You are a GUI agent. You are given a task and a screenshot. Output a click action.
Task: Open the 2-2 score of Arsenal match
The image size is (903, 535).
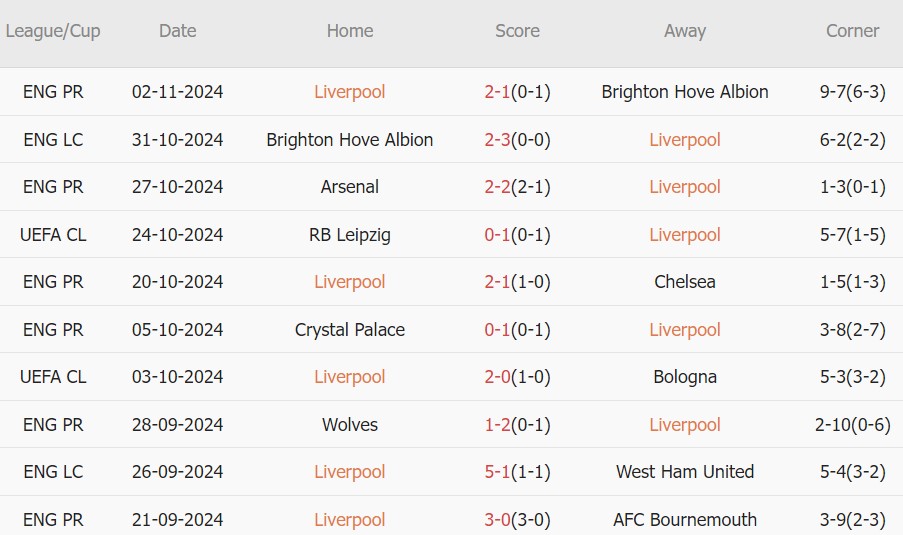pyautogui.click(x=498, y=187)
